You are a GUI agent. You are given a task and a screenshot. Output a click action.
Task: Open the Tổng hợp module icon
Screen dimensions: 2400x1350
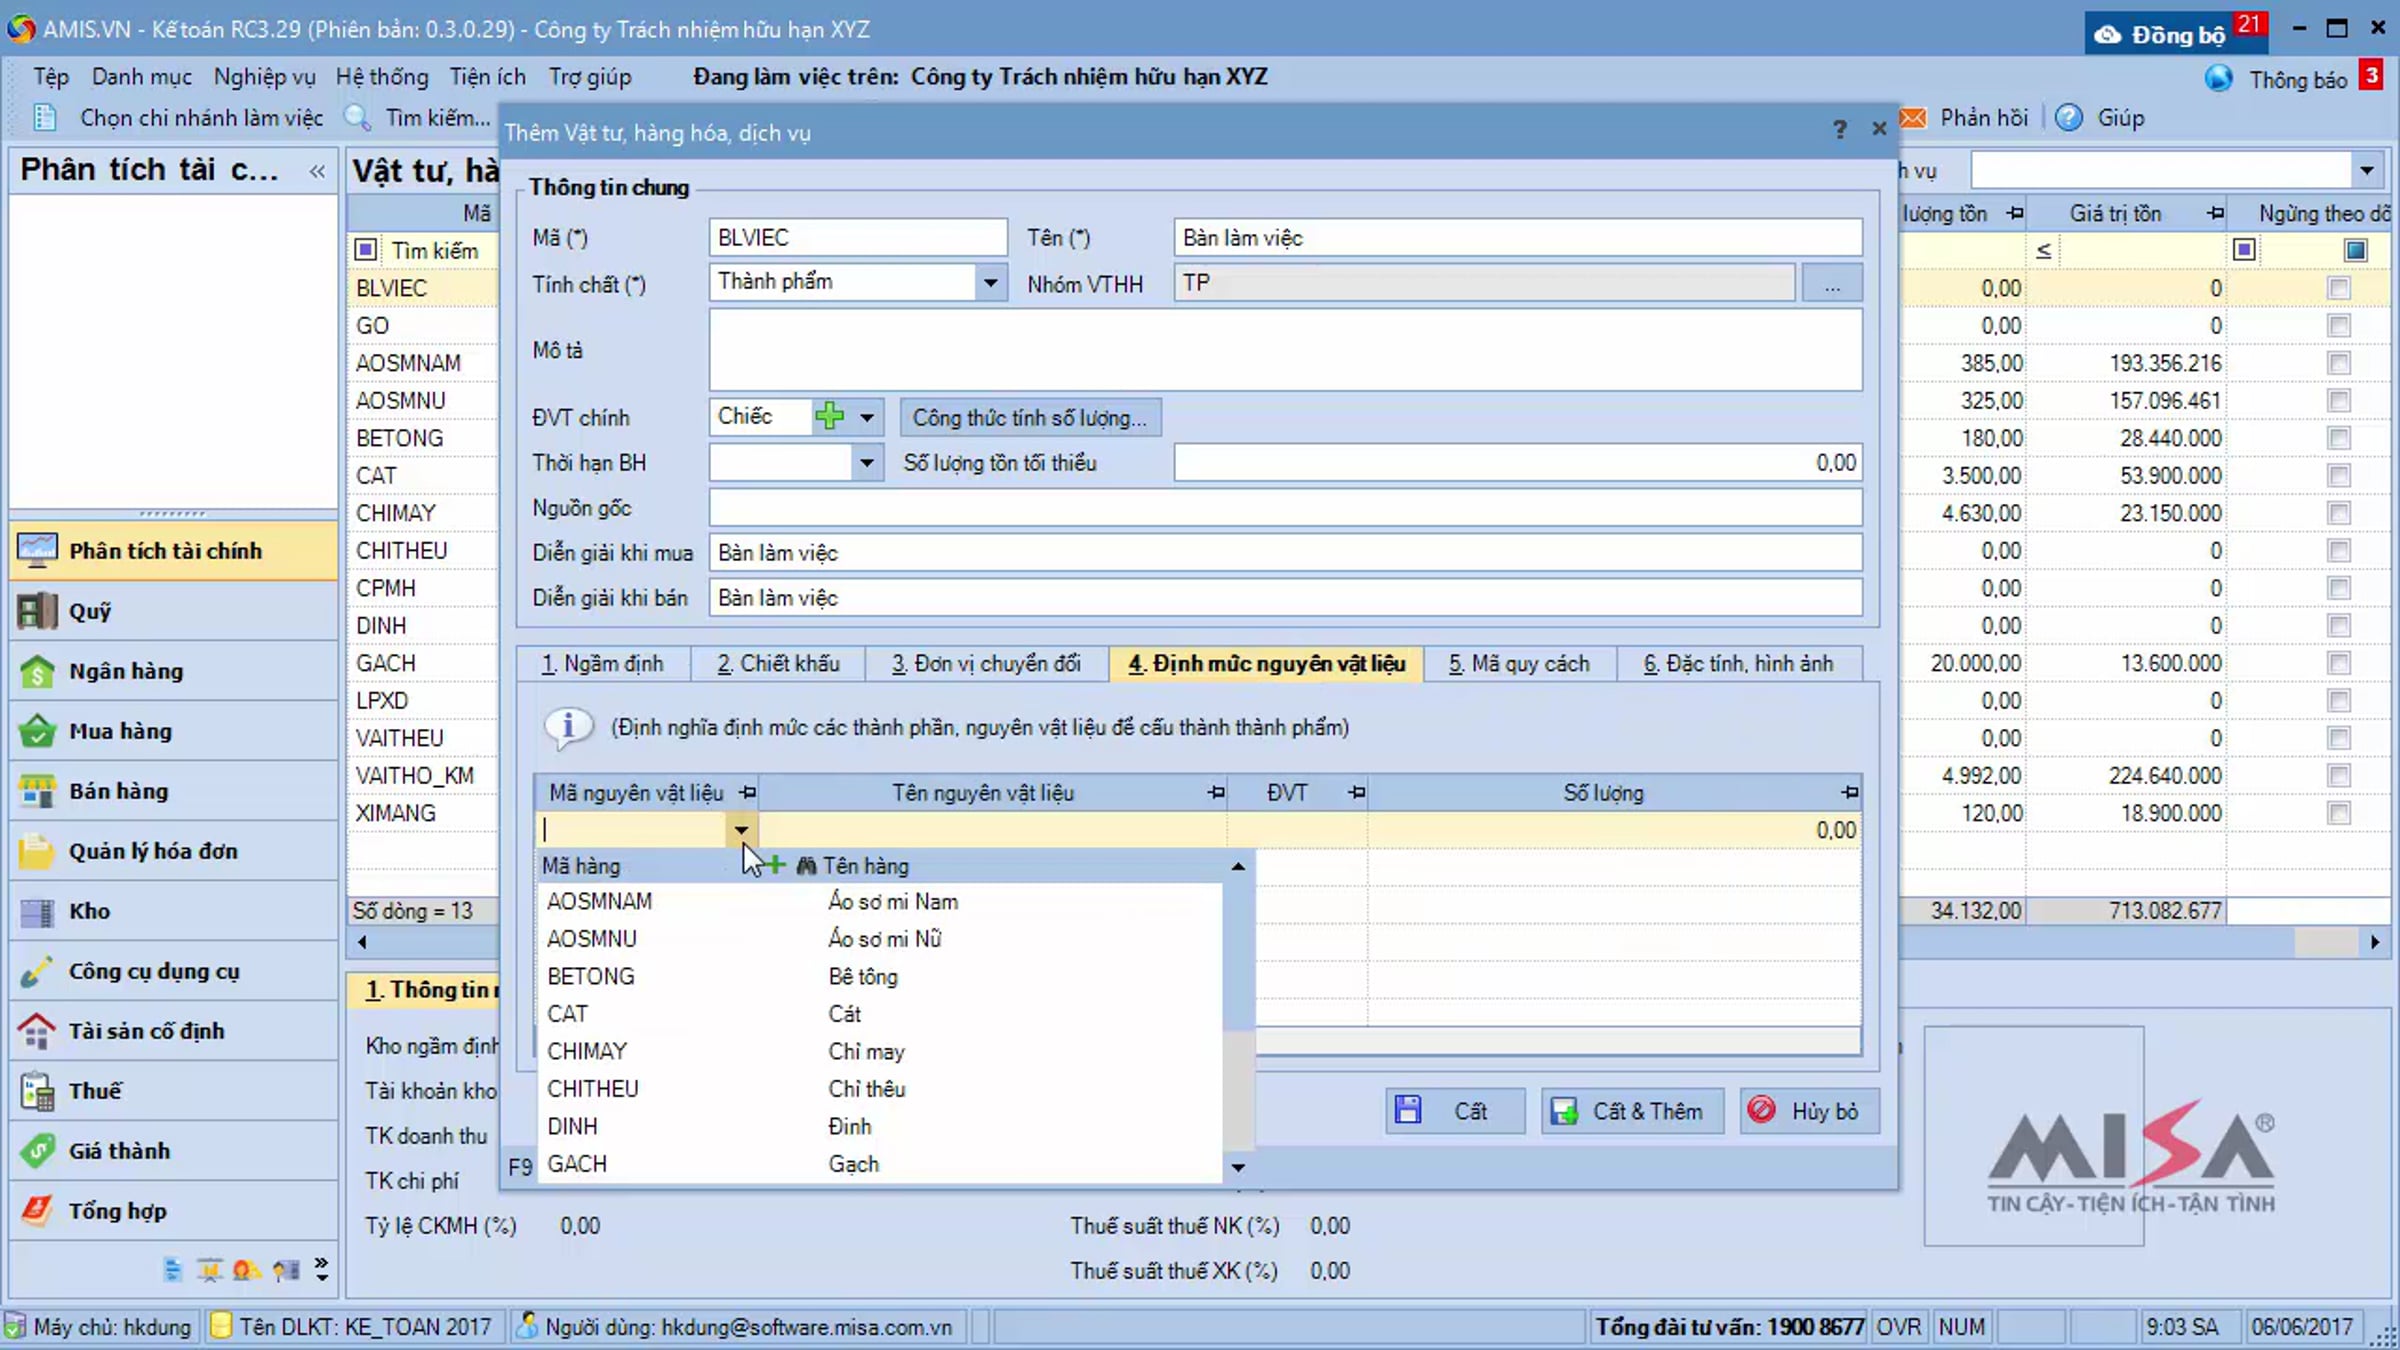37,1211
